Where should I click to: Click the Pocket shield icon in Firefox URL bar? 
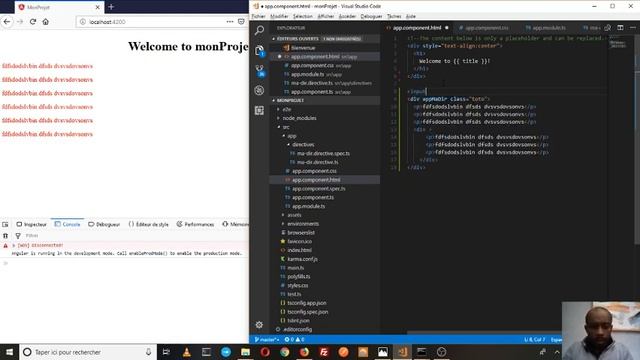click(241, 22)
